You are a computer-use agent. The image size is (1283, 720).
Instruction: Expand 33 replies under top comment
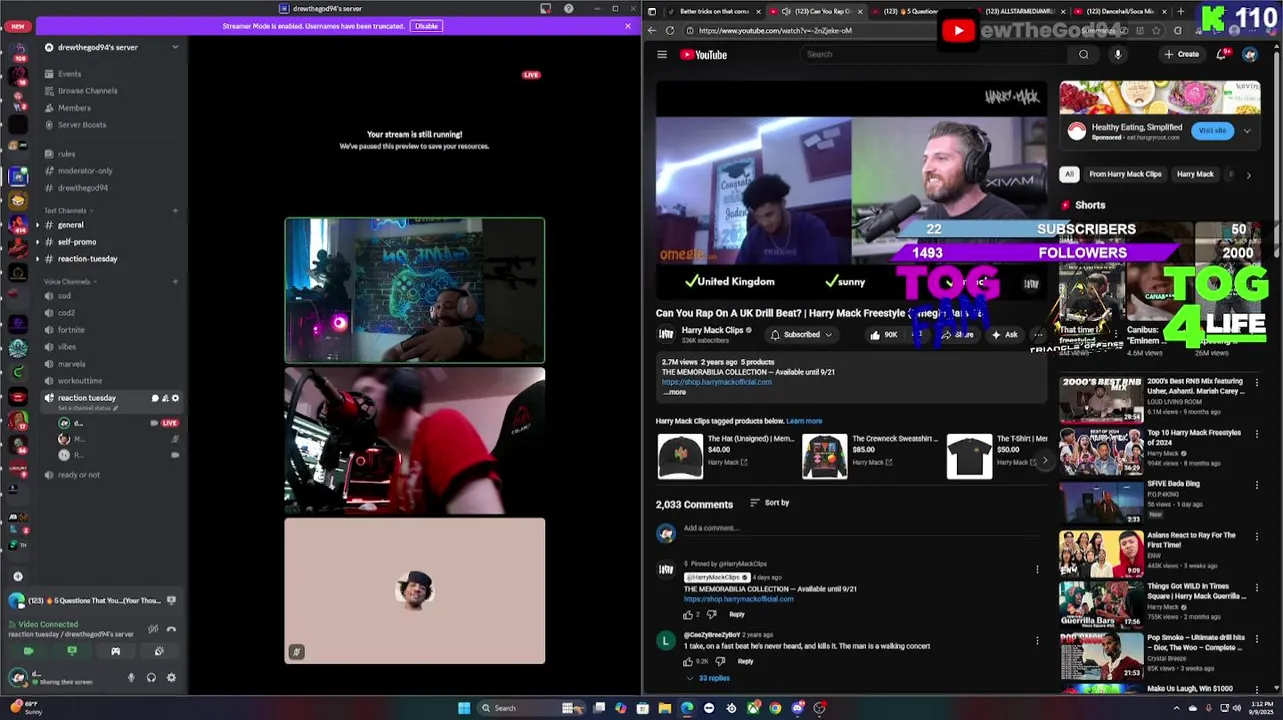708,678
